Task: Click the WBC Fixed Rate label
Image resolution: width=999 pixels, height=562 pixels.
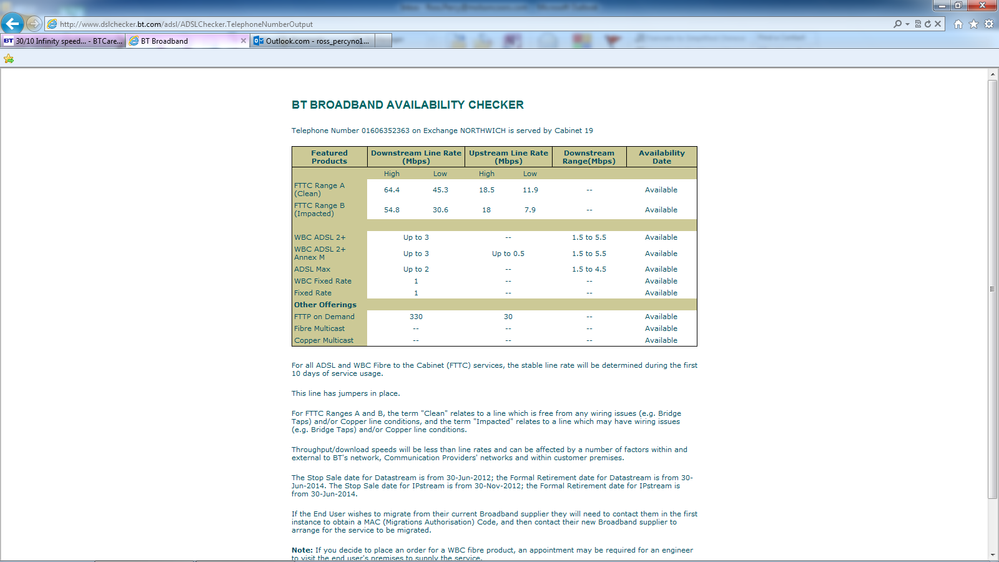Action: pos(322,281)
